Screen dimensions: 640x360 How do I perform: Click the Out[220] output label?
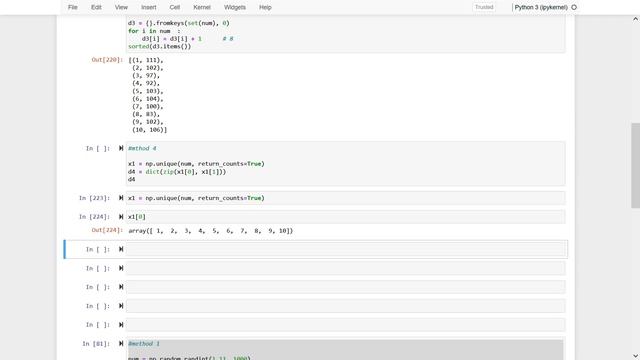(x=107, y=60)
